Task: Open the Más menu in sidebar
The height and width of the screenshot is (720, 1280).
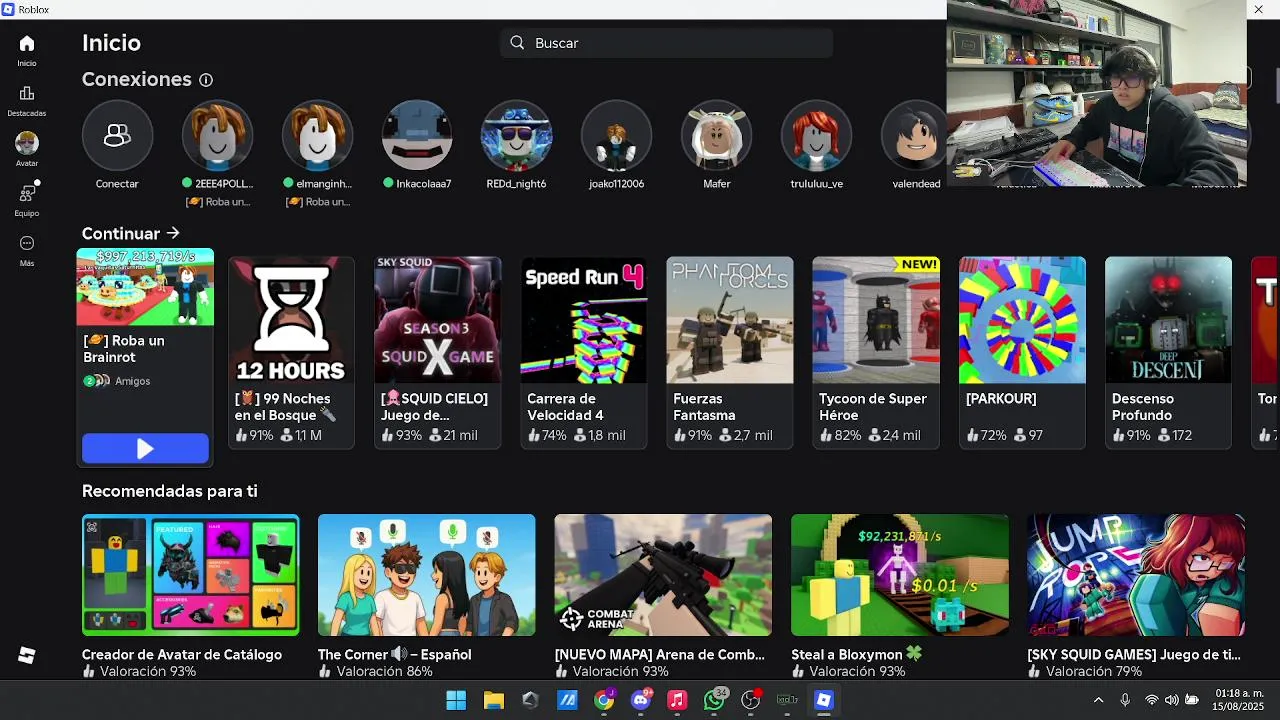Action: 27,243
